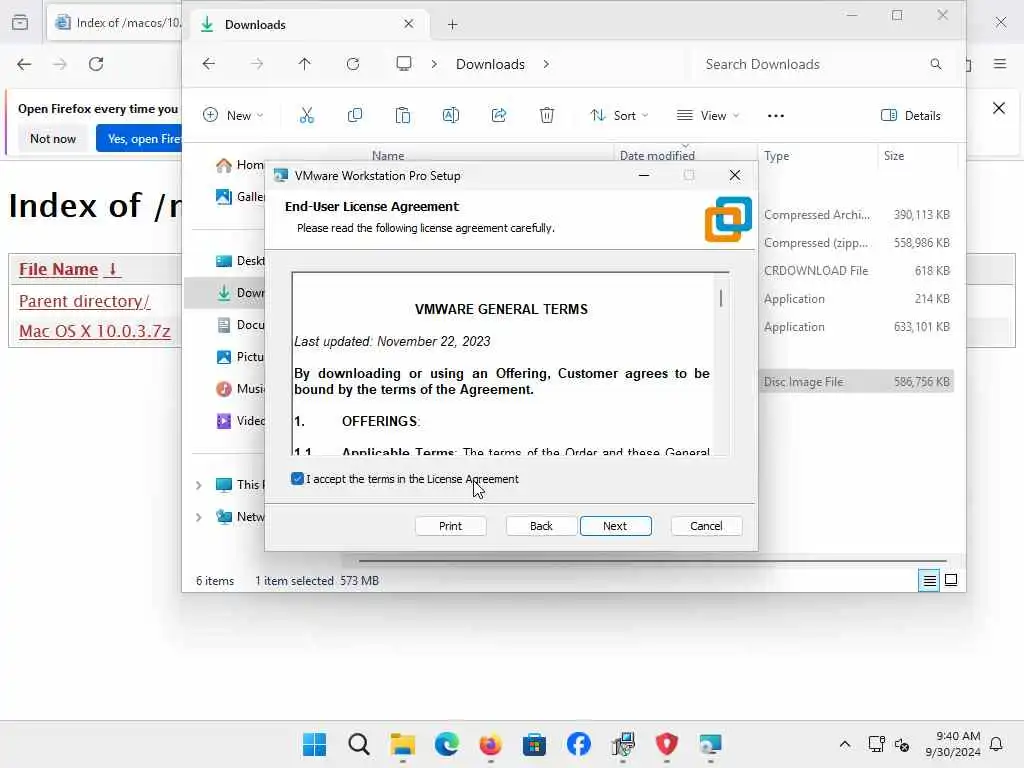The height and width of the screenshot is (768, 1024).
Task: Click the search magnifier icon in Explorer
Action: 936,64
